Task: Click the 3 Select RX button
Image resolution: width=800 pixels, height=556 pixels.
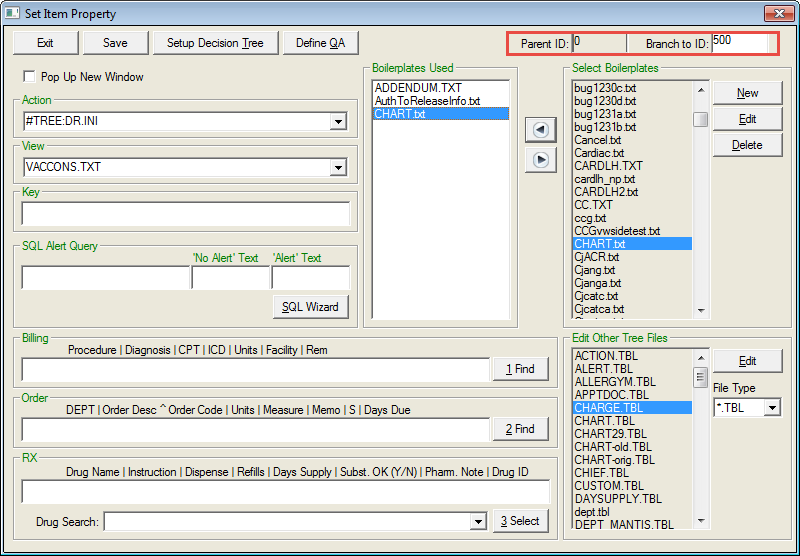Action: tap(520, 521)
